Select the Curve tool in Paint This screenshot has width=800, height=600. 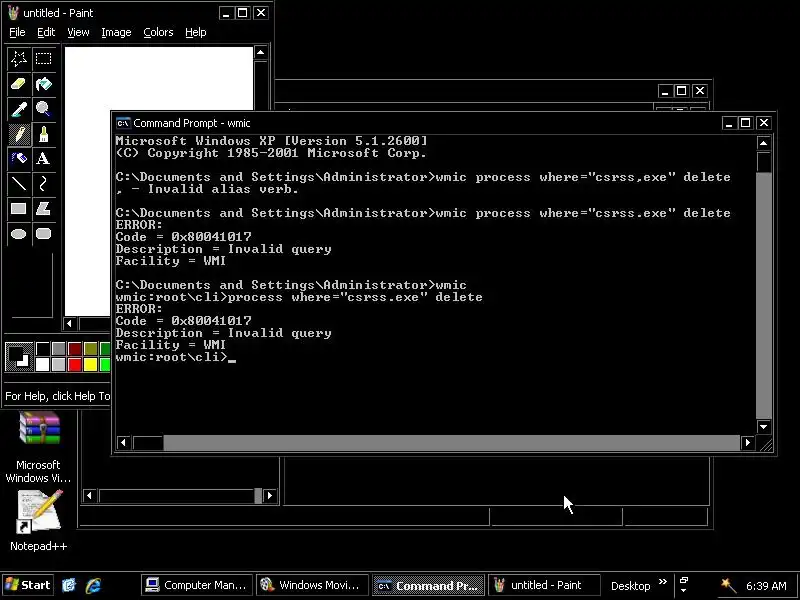tap(43, 184)
